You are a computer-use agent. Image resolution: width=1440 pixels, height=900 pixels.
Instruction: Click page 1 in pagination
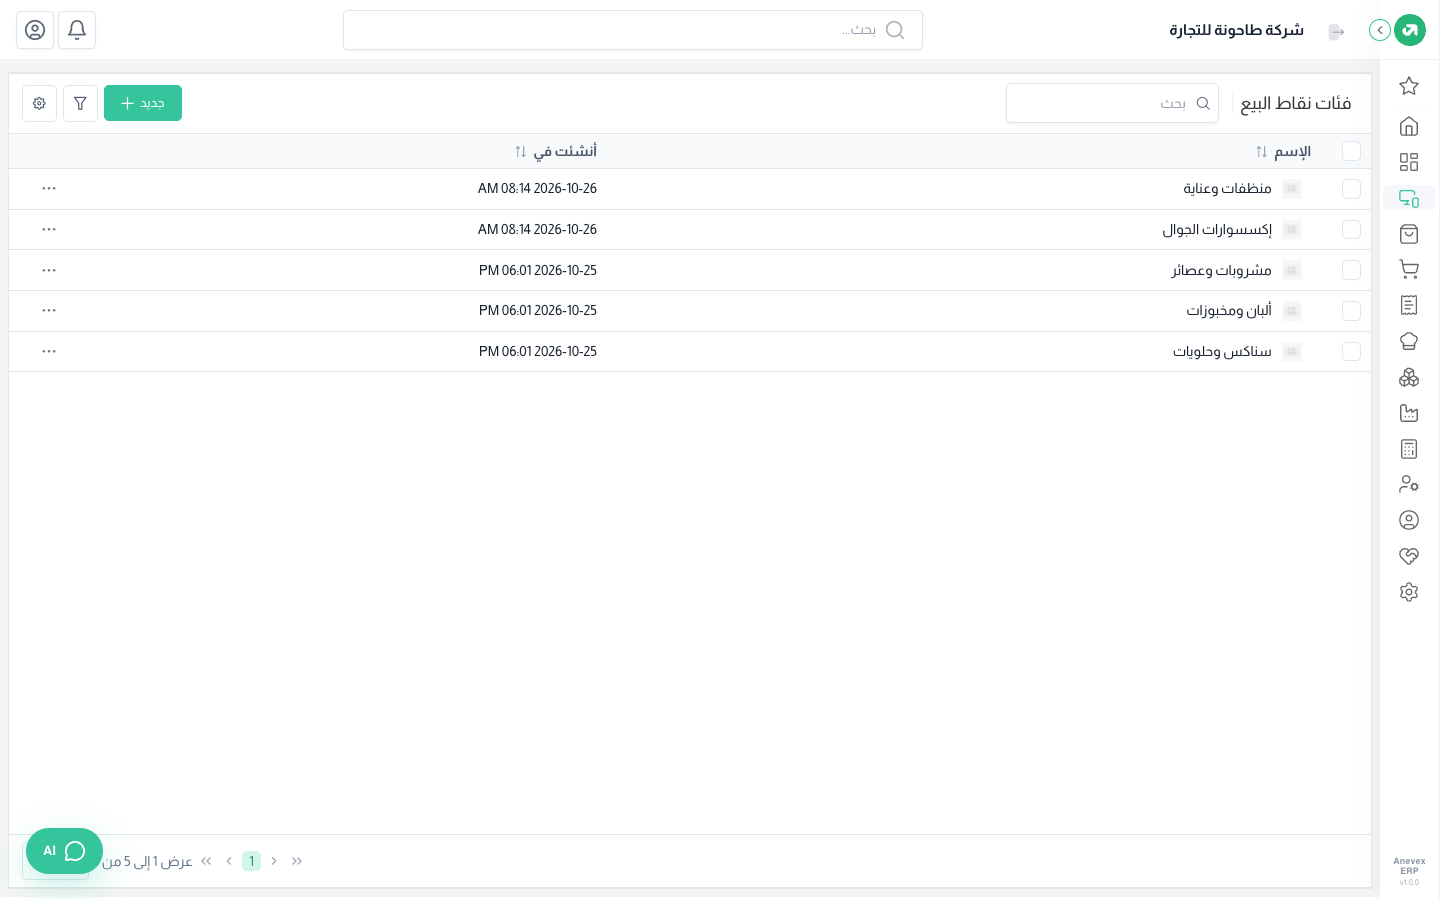tap(251, 861)
